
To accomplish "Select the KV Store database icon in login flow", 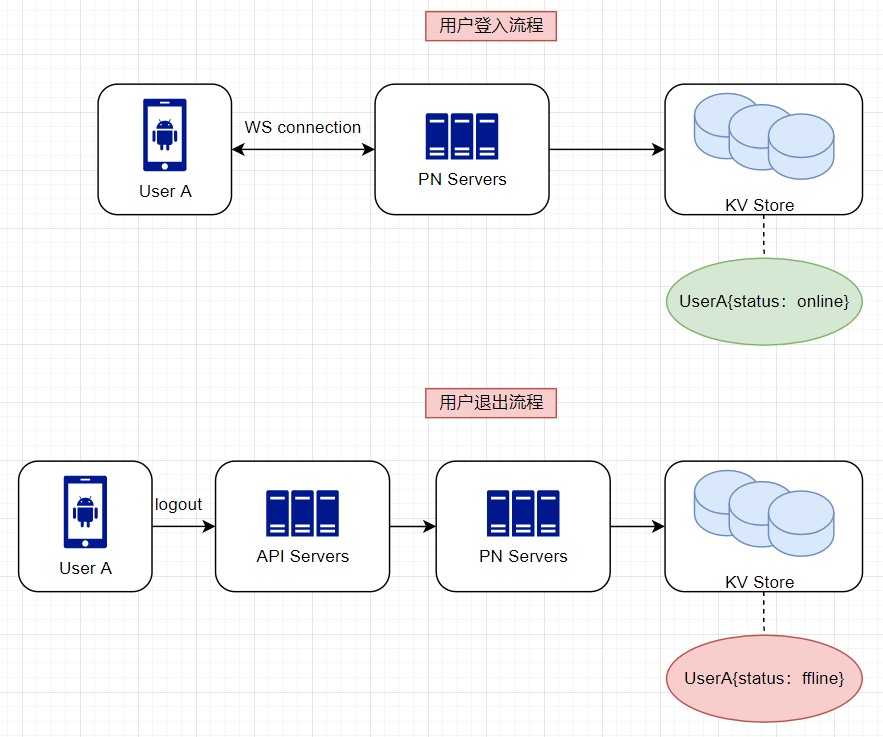I will (x=764, y=135).
